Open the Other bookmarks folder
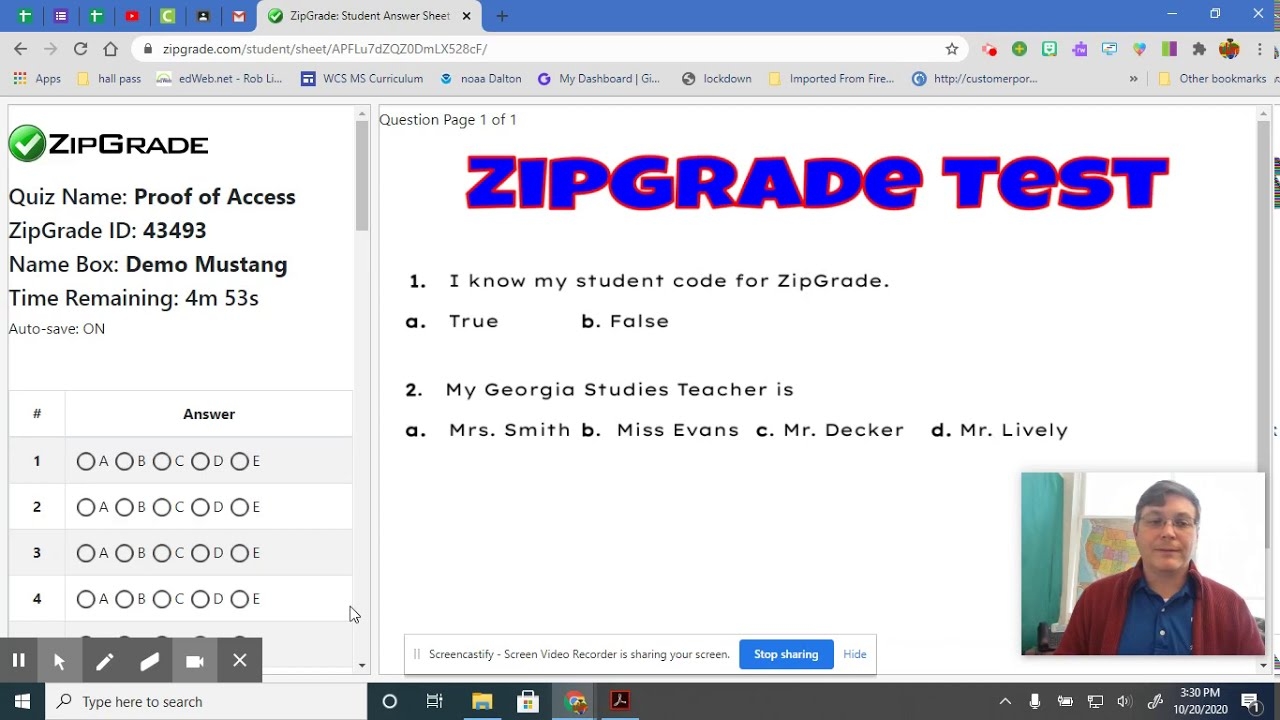The height and width of the screenshot is (720, 1280). tap(1212, 78)
